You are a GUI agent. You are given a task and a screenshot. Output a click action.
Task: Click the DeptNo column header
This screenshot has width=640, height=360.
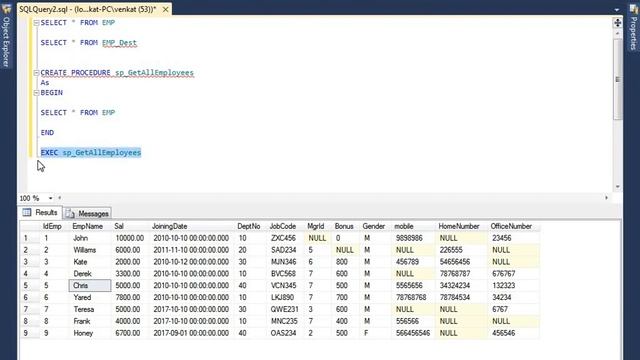pos(251,226)
